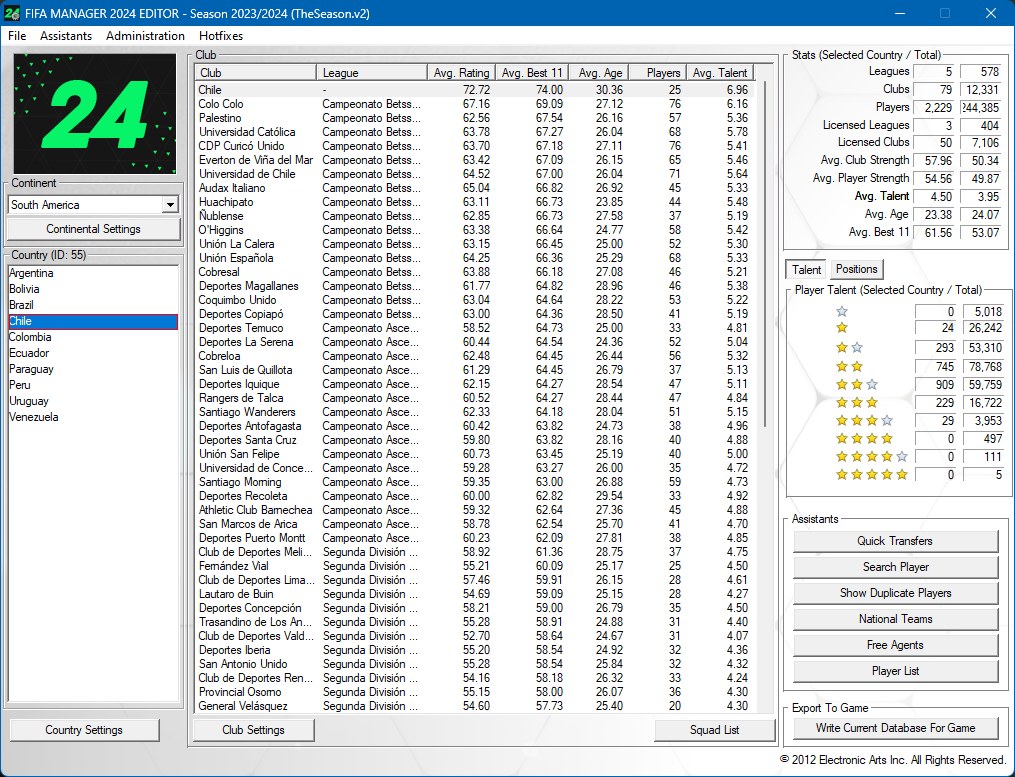Select Paraguay in the country list
This screenshot has height=777, width=1015.
[x=93, y=369]
